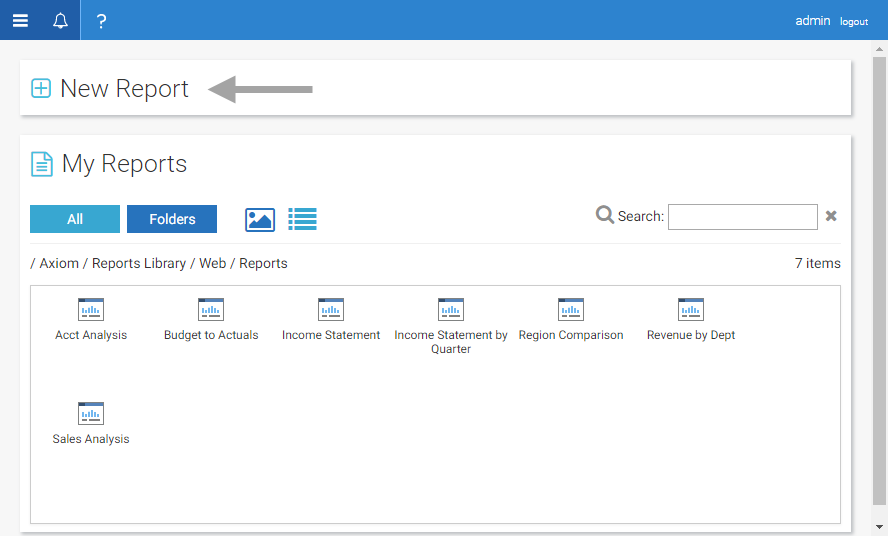The height and width of the screenshot is (536, 888).
Task: Click the page vertical scrollbar
Action: [x=879, y=280]
